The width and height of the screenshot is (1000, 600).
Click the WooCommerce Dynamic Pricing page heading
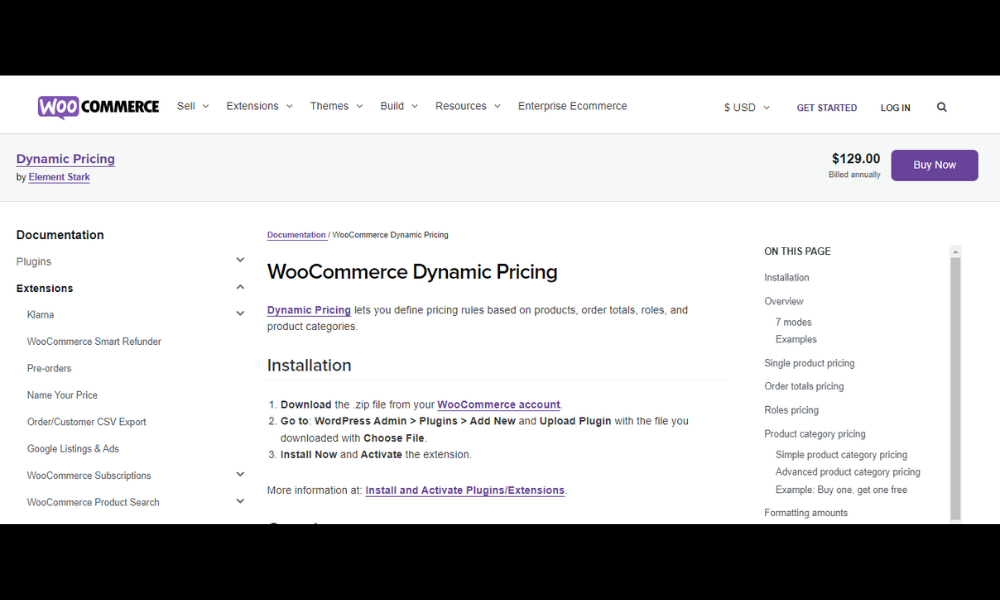tap(412, 272)
